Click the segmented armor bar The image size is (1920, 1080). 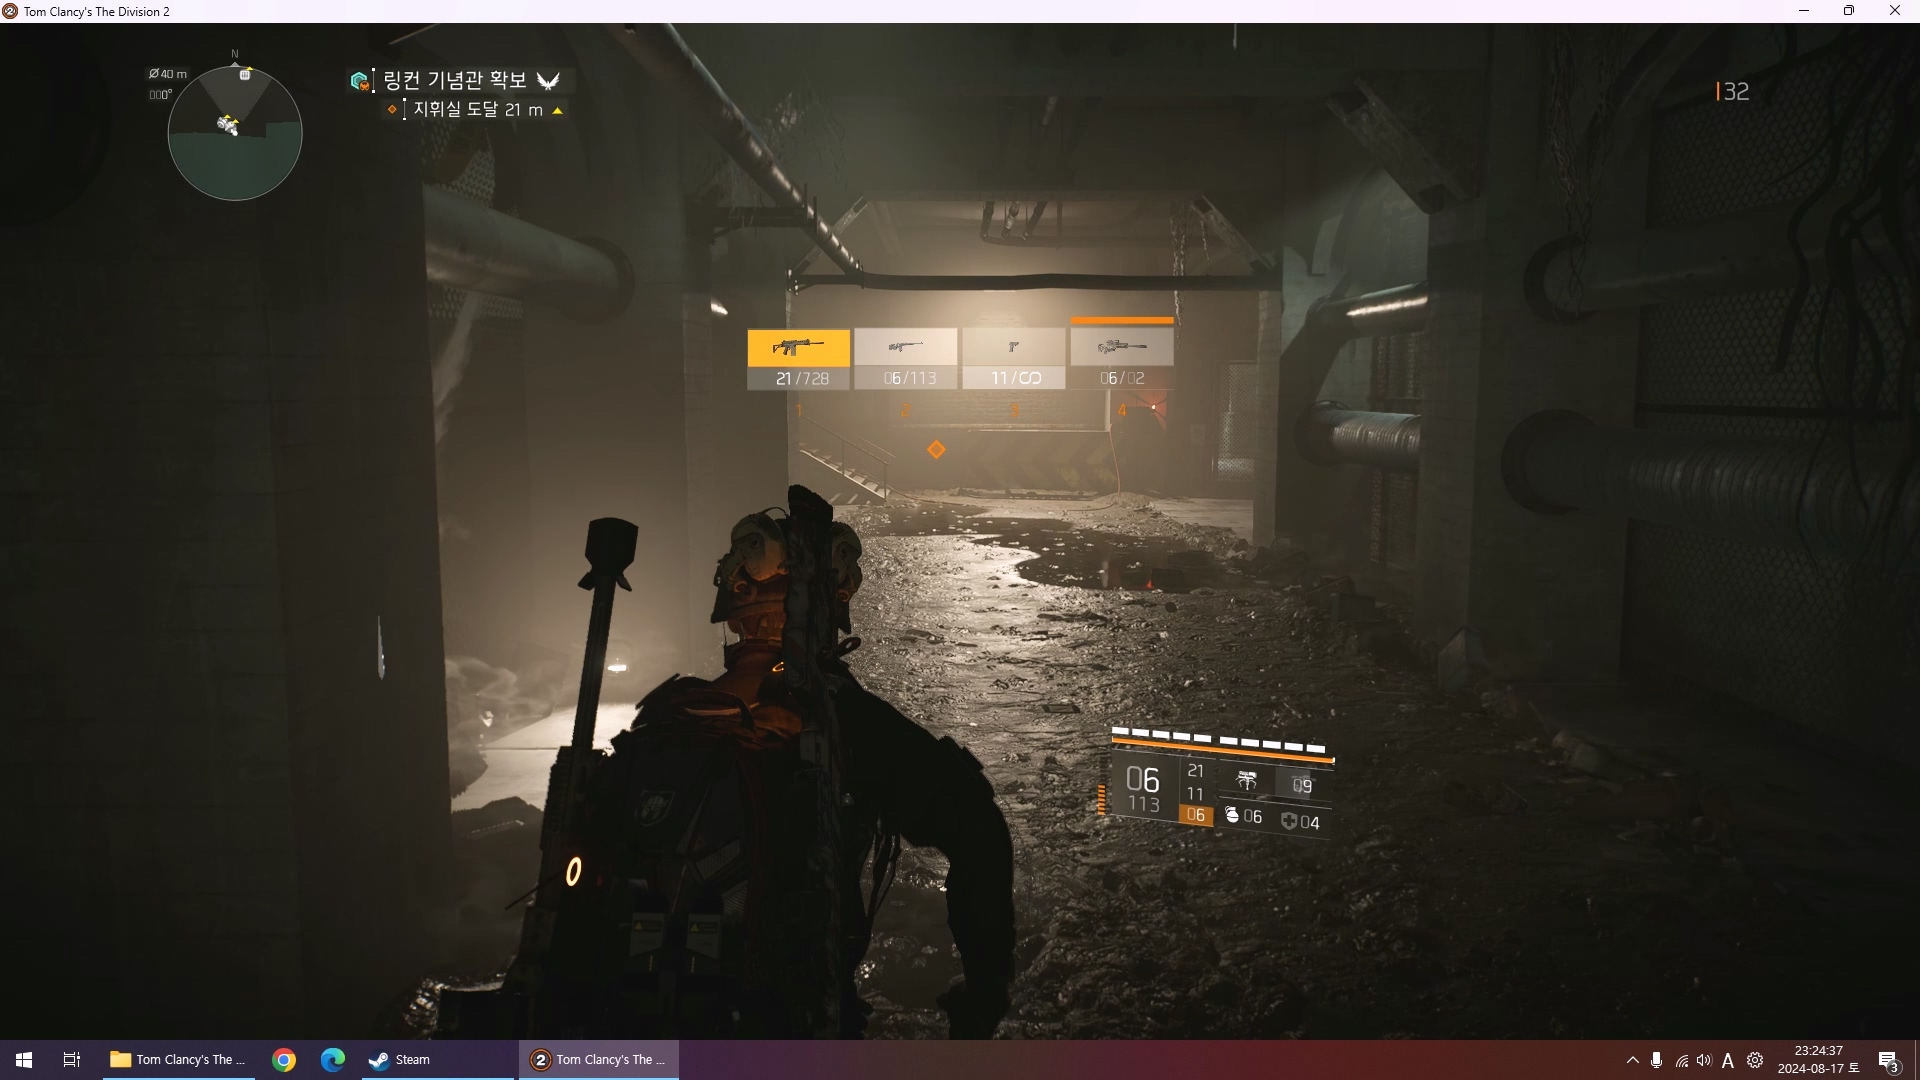point(1219,741)
